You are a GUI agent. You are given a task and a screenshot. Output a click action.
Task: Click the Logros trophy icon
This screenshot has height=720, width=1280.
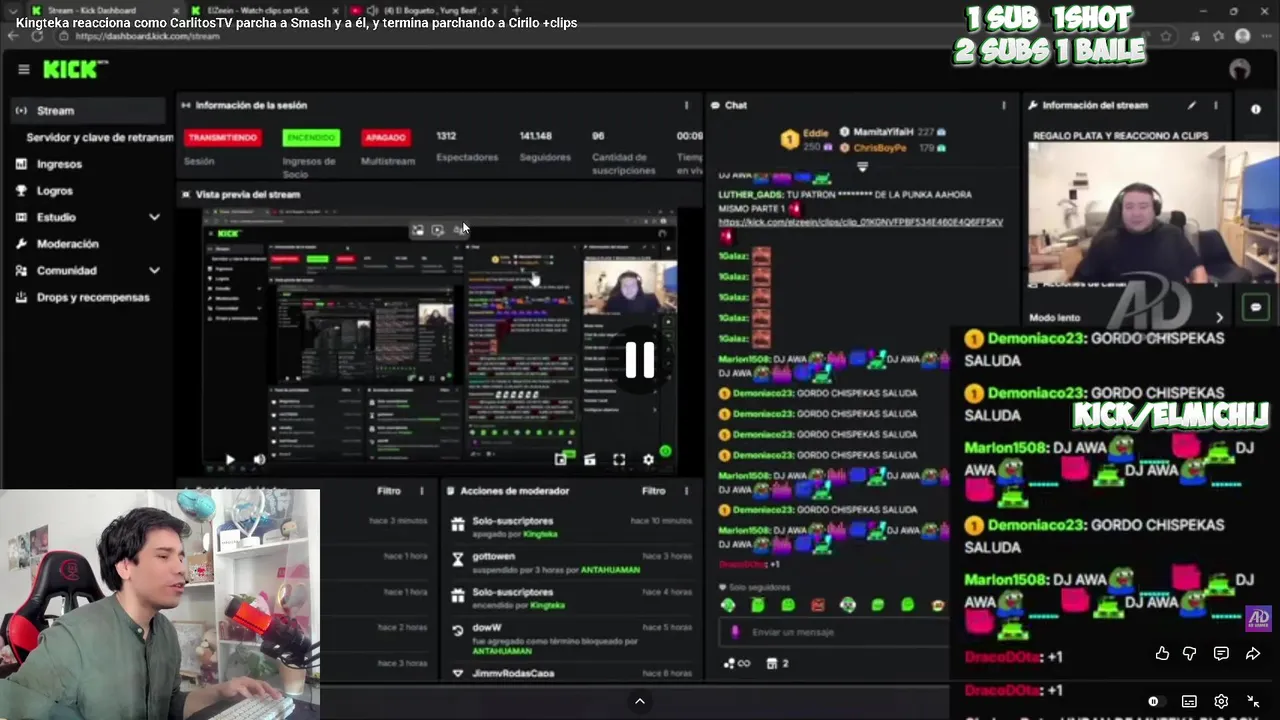click(x=21, y=190)
